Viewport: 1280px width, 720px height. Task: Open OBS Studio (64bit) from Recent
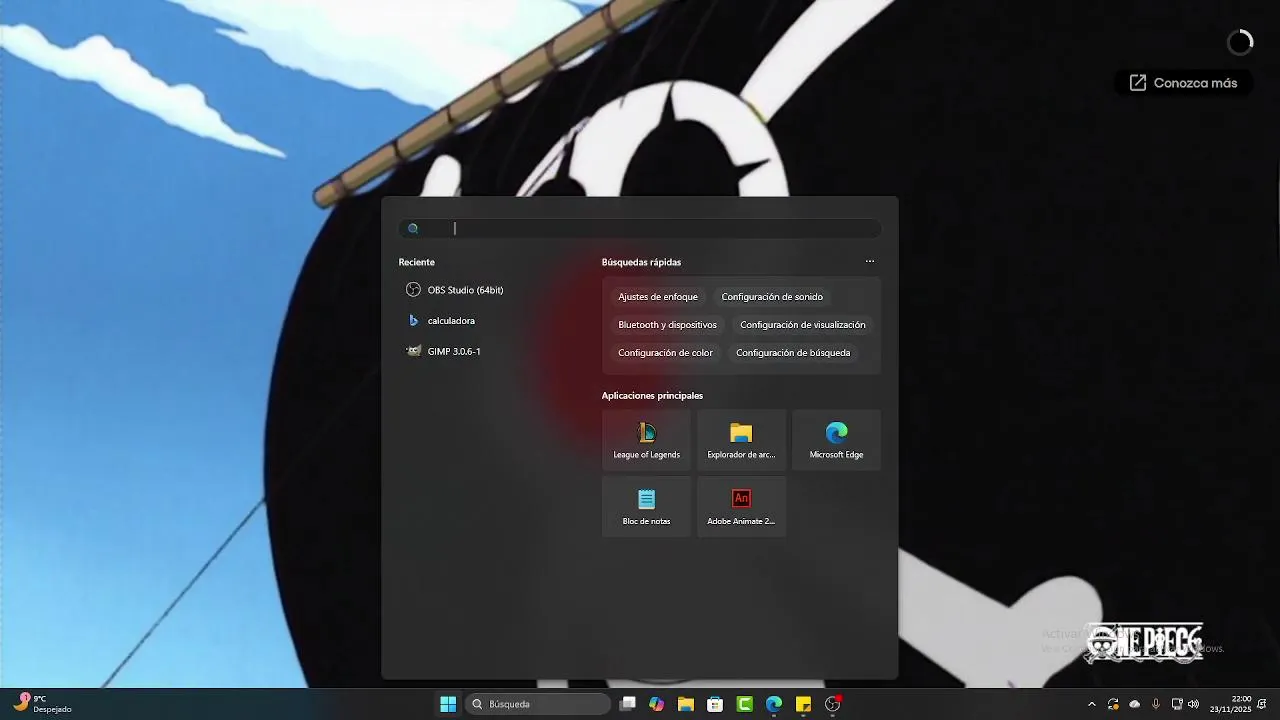(x=455, y=290)
